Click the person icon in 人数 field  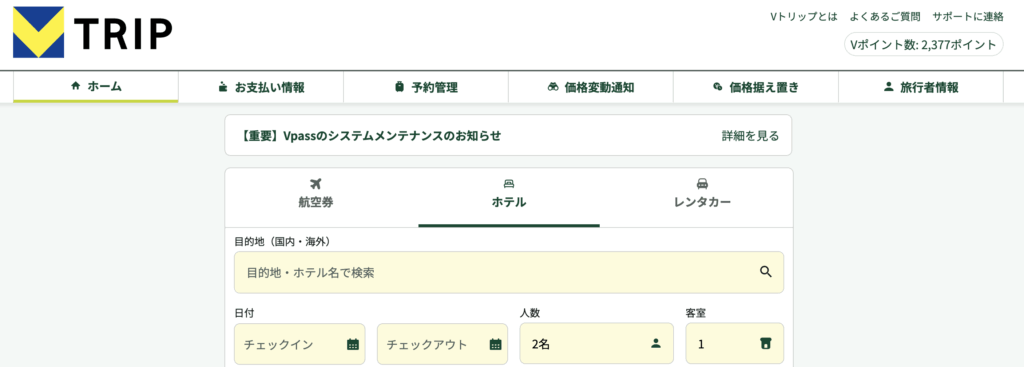pos(656,343)
